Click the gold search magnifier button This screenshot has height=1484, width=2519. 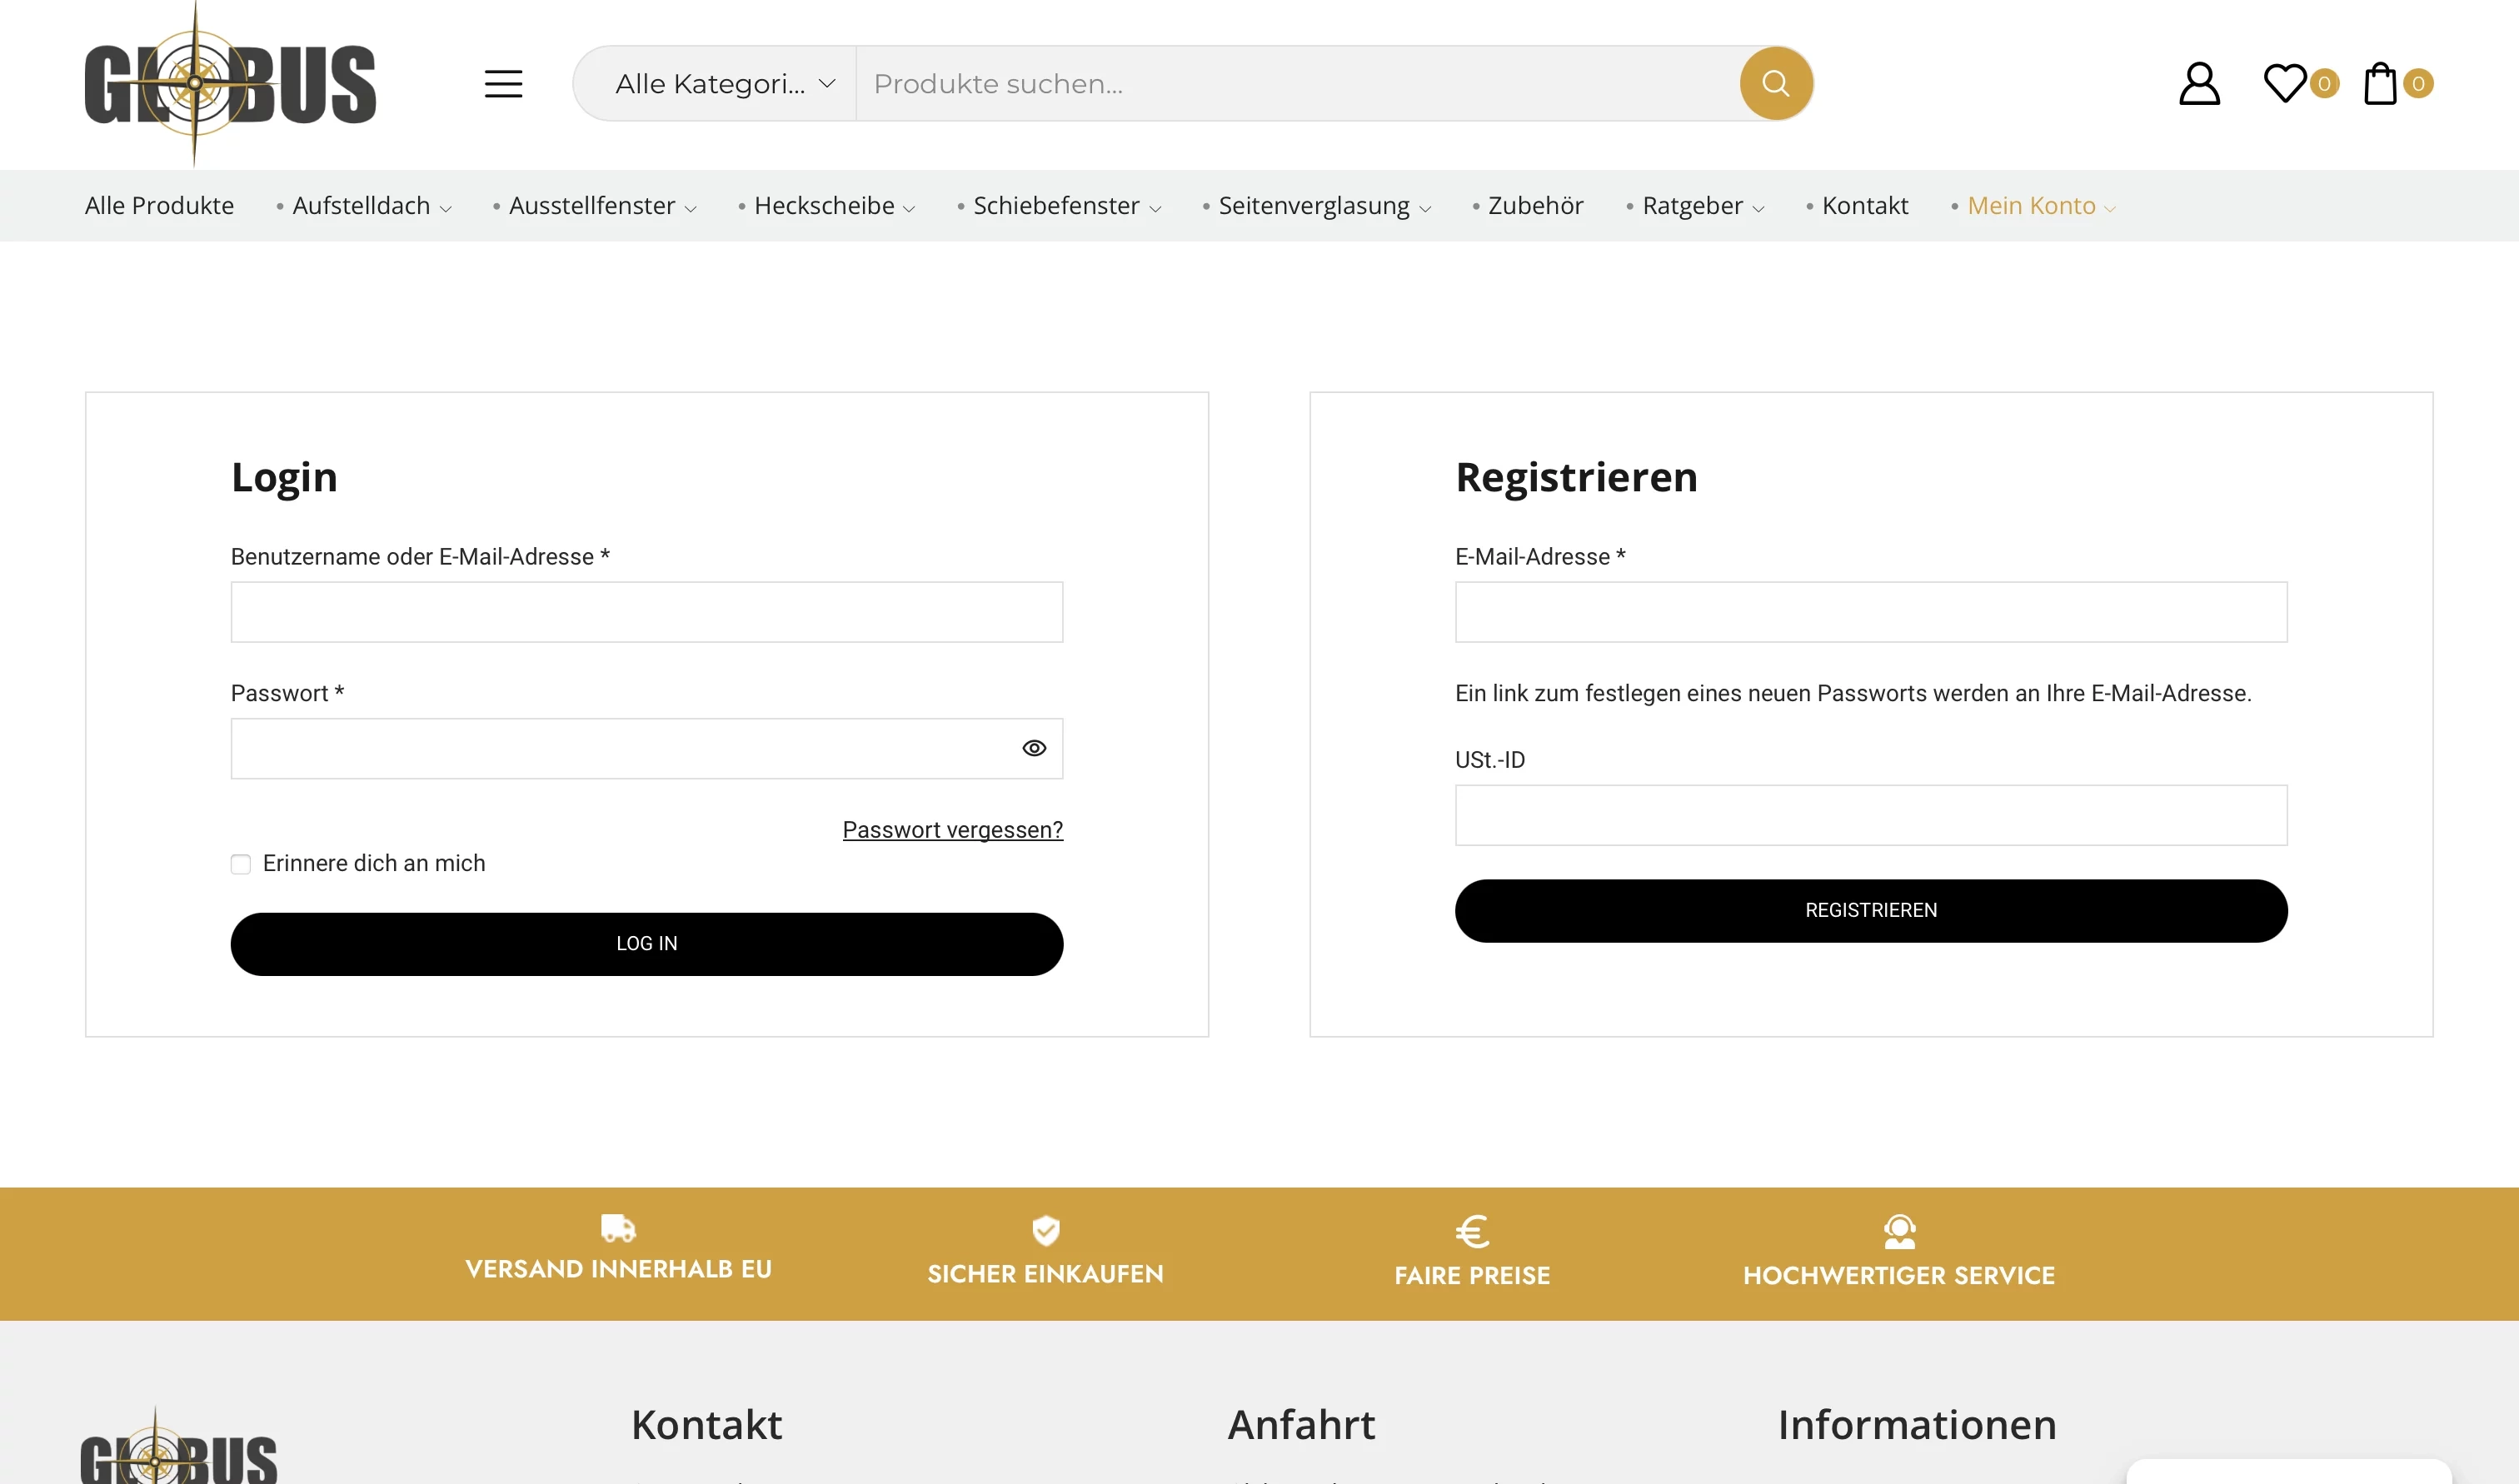click(1775, 84)
